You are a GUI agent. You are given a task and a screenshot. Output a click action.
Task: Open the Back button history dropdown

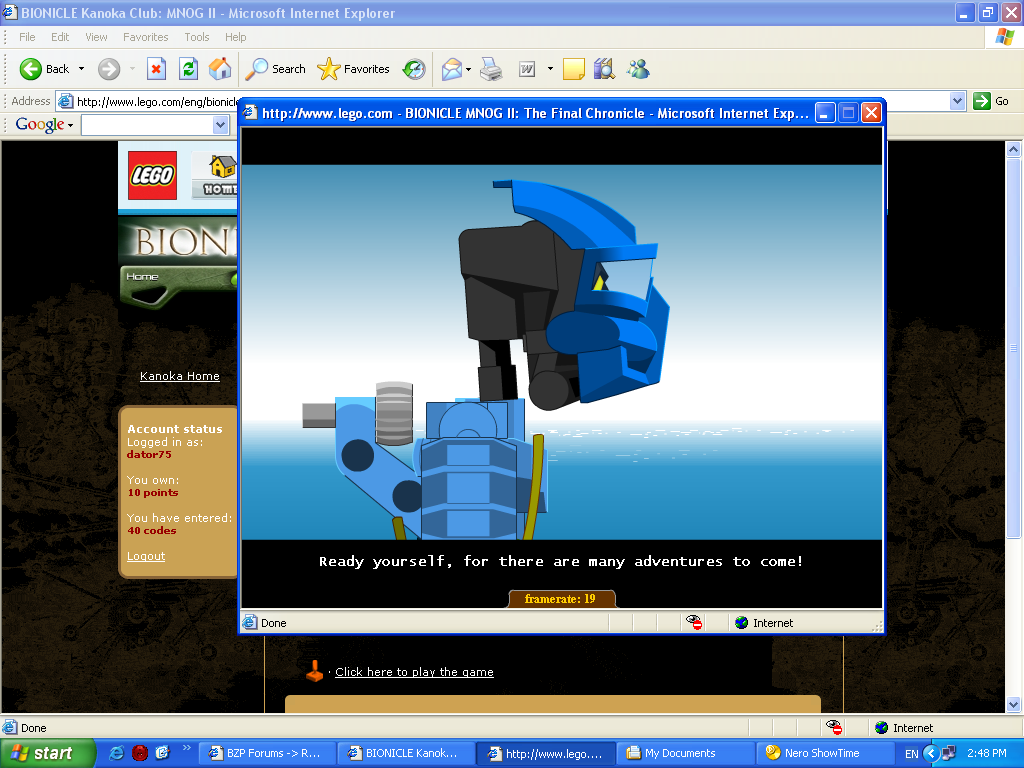pos(81,69)
